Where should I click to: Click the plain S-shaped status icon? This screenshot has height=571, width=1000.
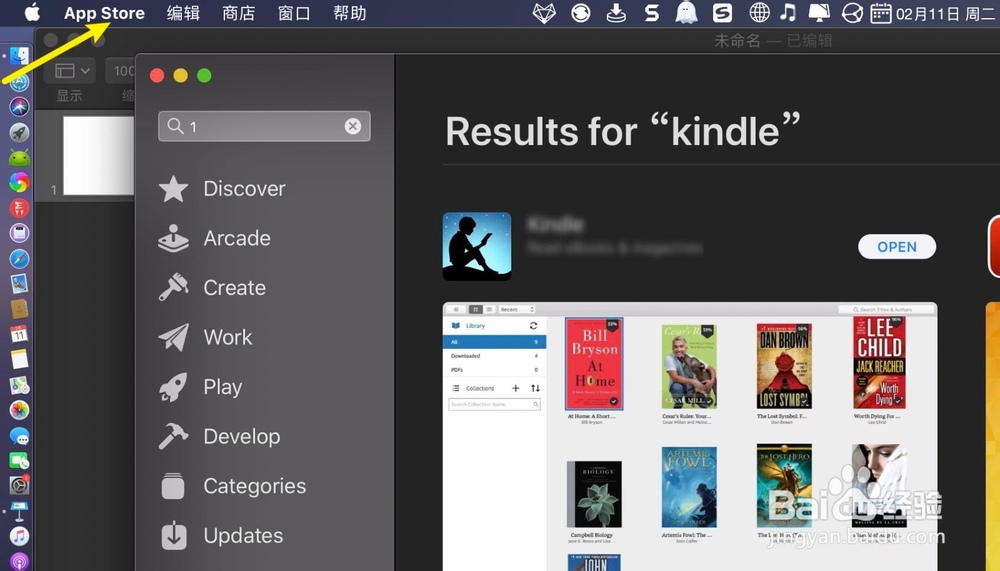[x=651, y=13]
